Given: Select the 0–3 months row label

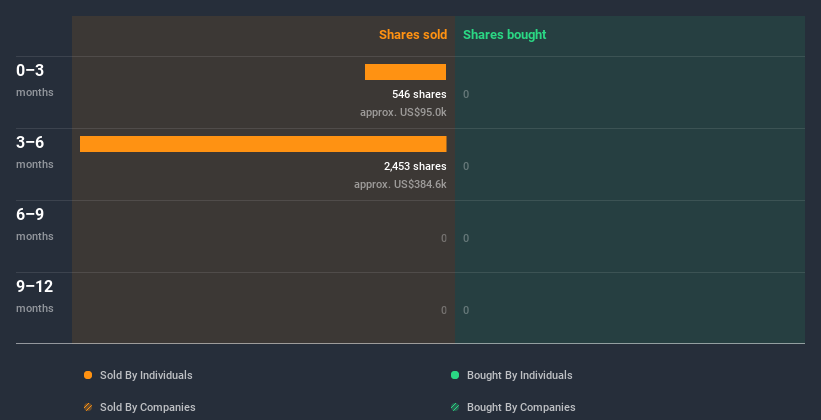Looking at the screenshot, I should pos(35,80).
